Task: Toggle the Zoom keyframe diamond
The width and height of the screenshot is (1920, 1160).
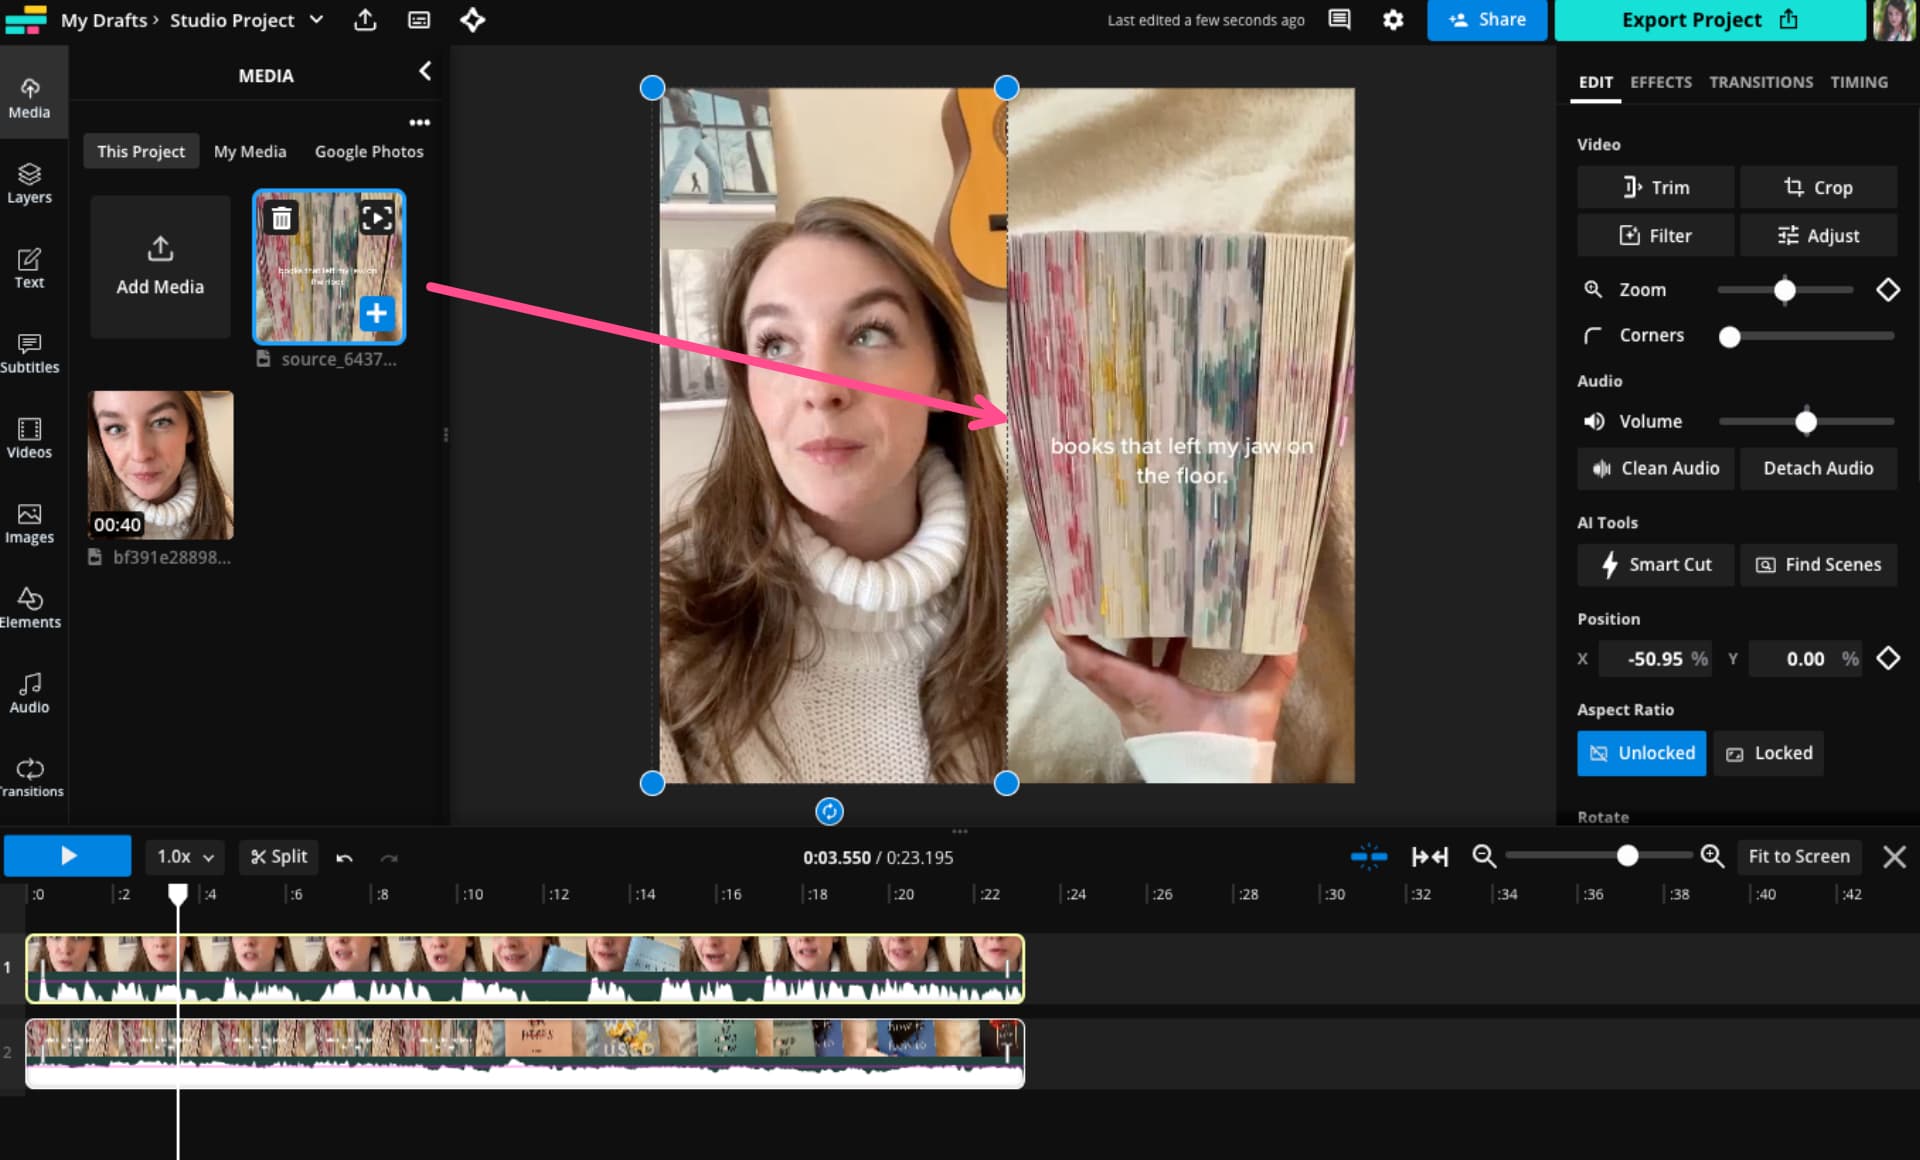Action: point(1887,290)
